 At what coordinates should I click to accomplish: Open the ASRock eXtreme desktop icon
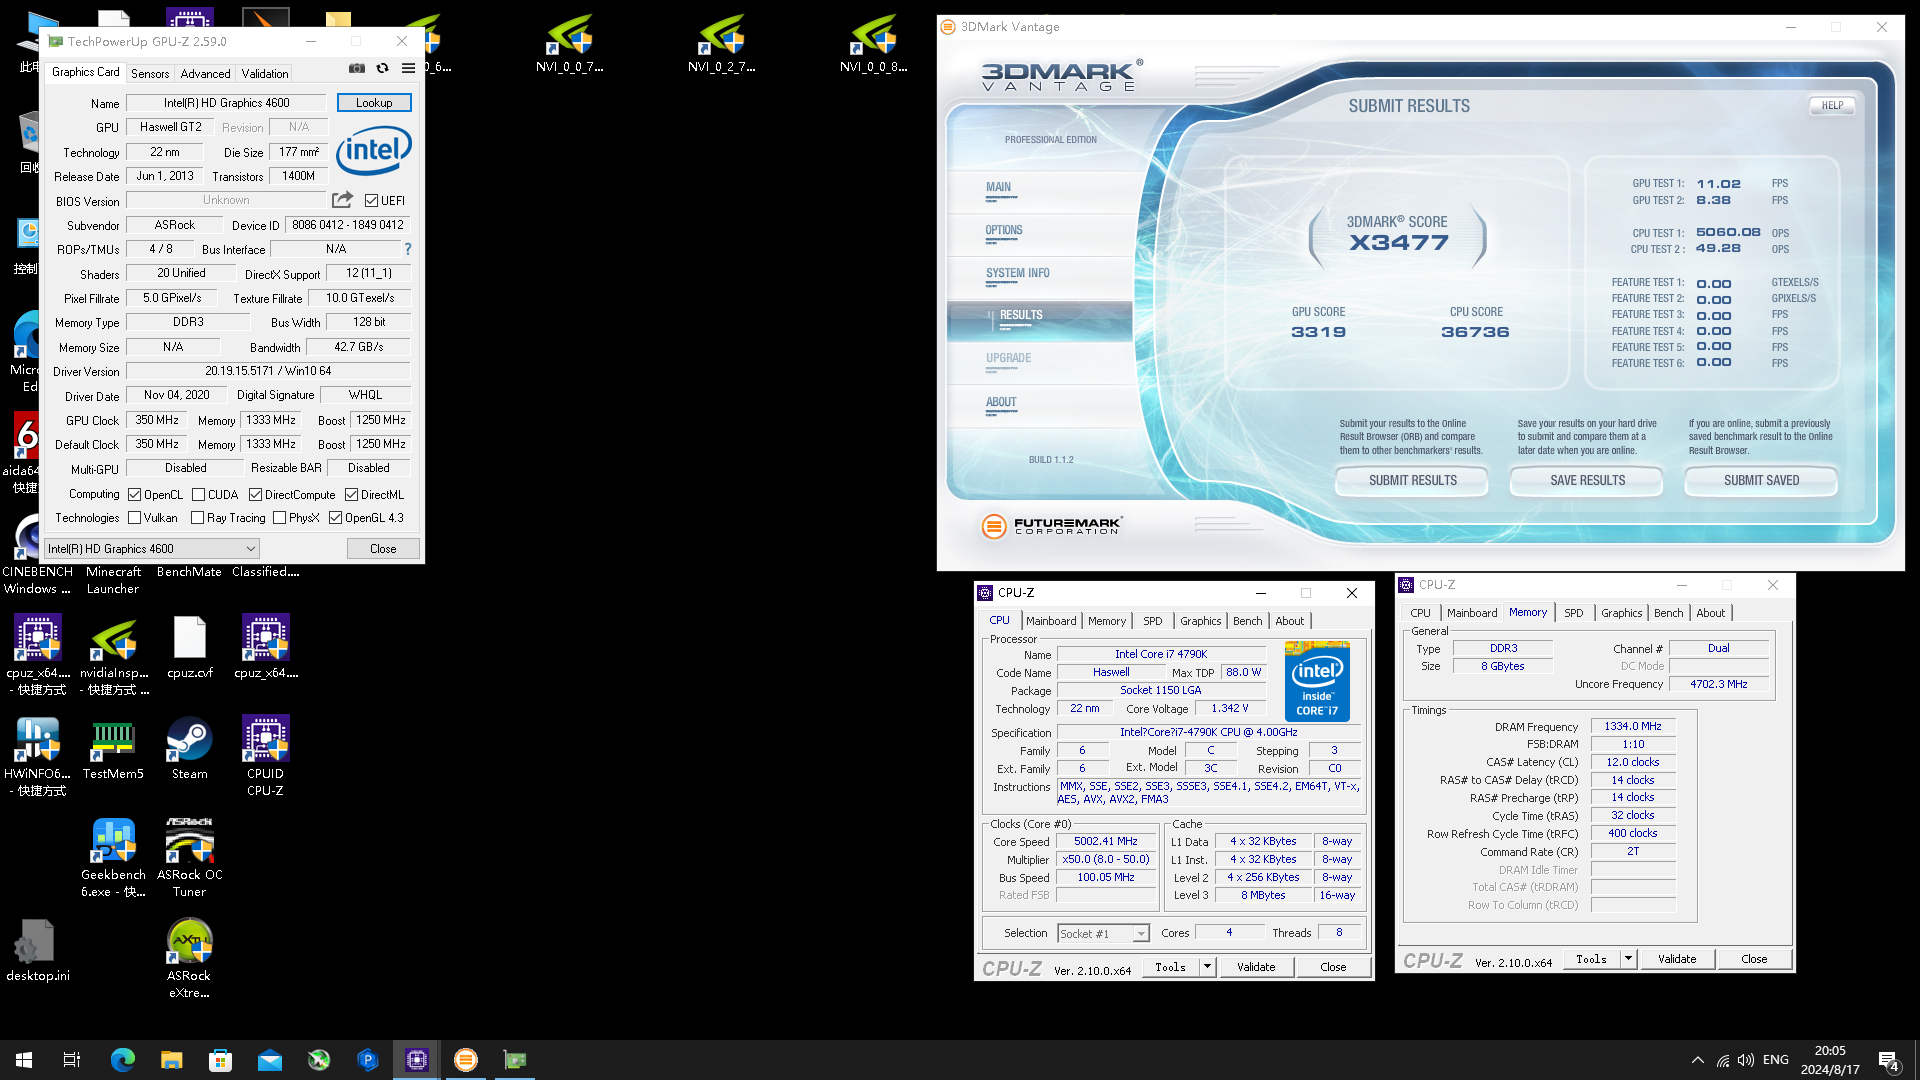(x=189, y=959)
